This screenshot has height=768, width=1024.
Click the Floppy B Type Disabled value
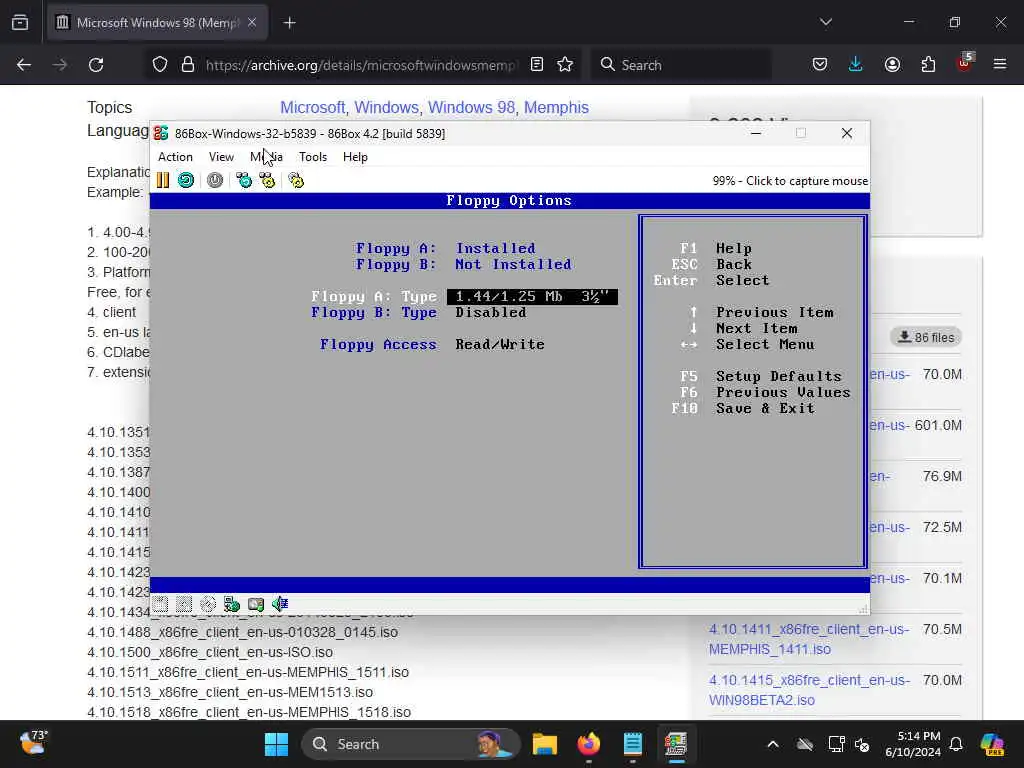tap(490, 312)
